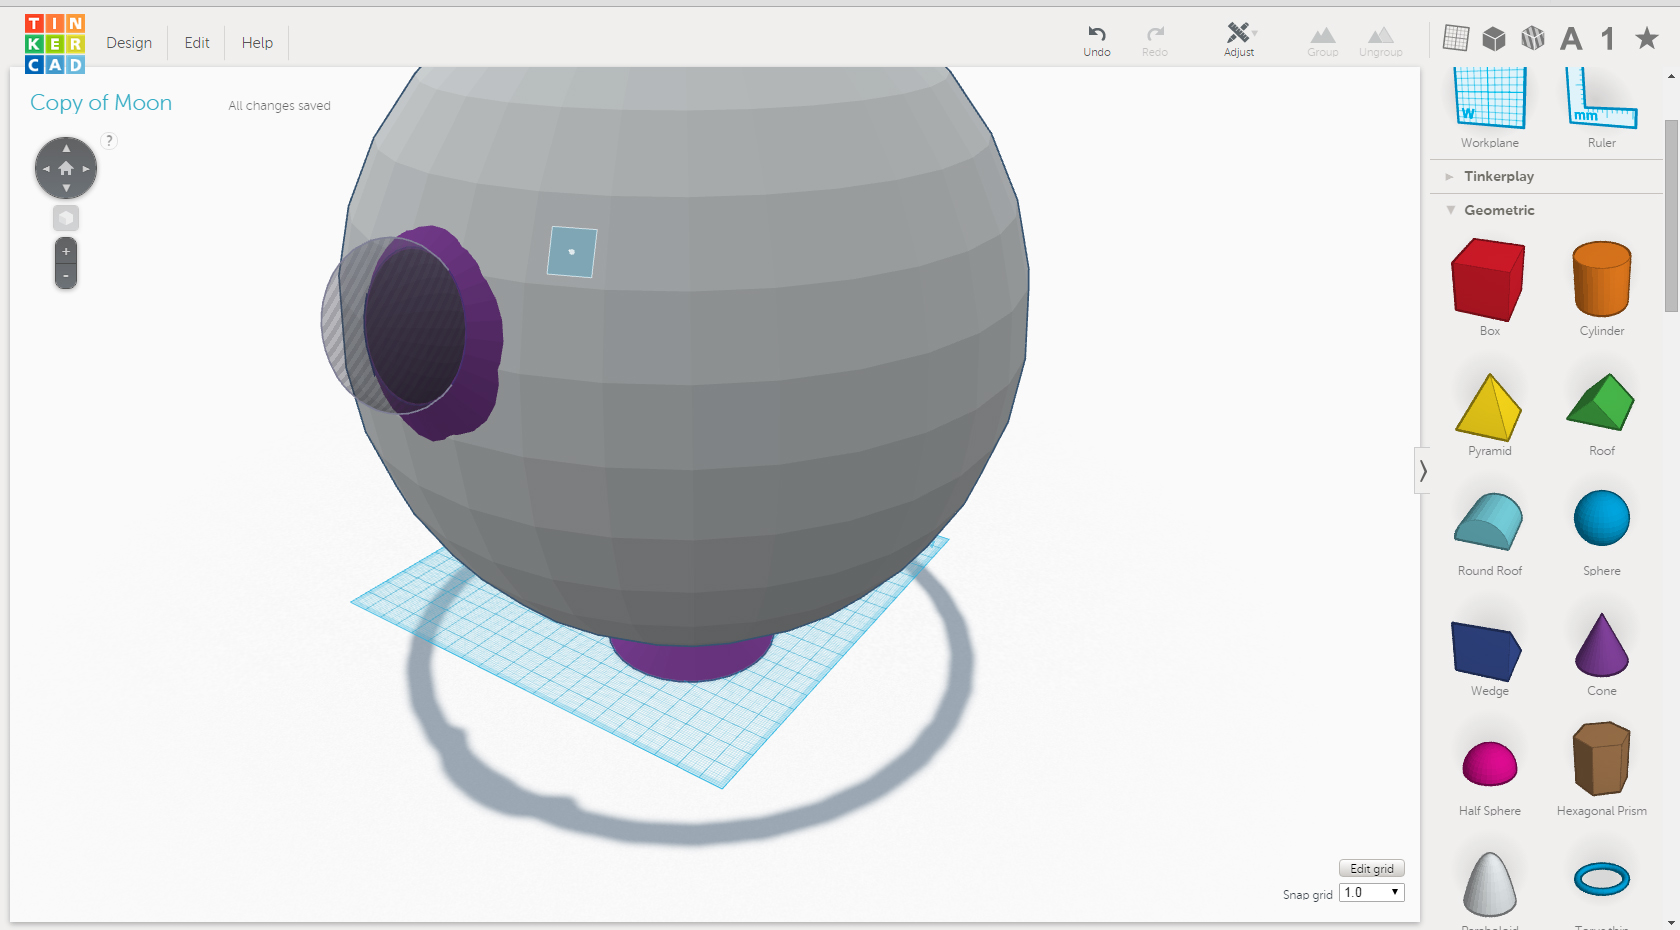The width and height of the screenshot is (1680, 930).
Task: Choose the purple Cone shape
Action: (x=1602, y=645)
